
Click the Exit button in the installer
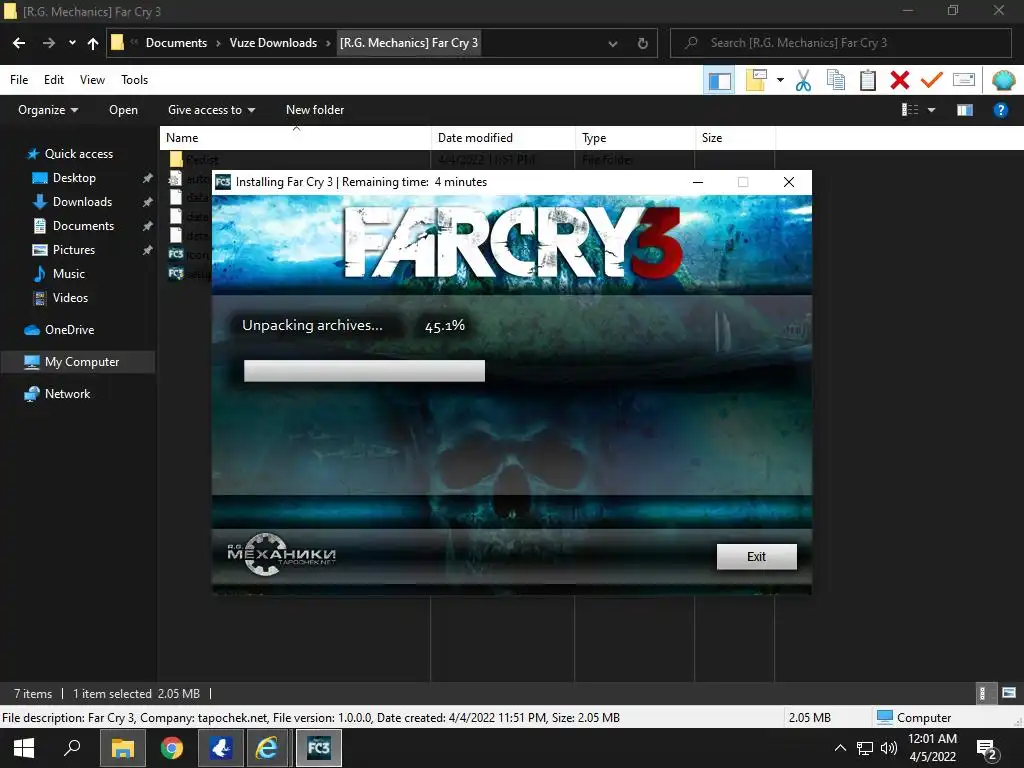point(756,557)
